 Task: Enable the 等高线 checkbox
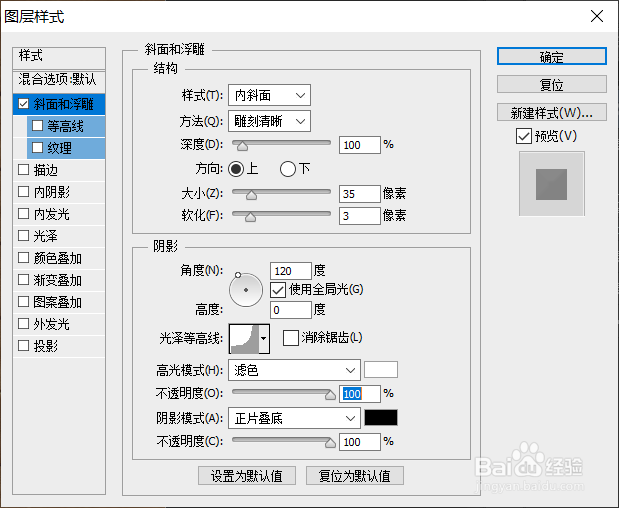[x=38, y=126]
